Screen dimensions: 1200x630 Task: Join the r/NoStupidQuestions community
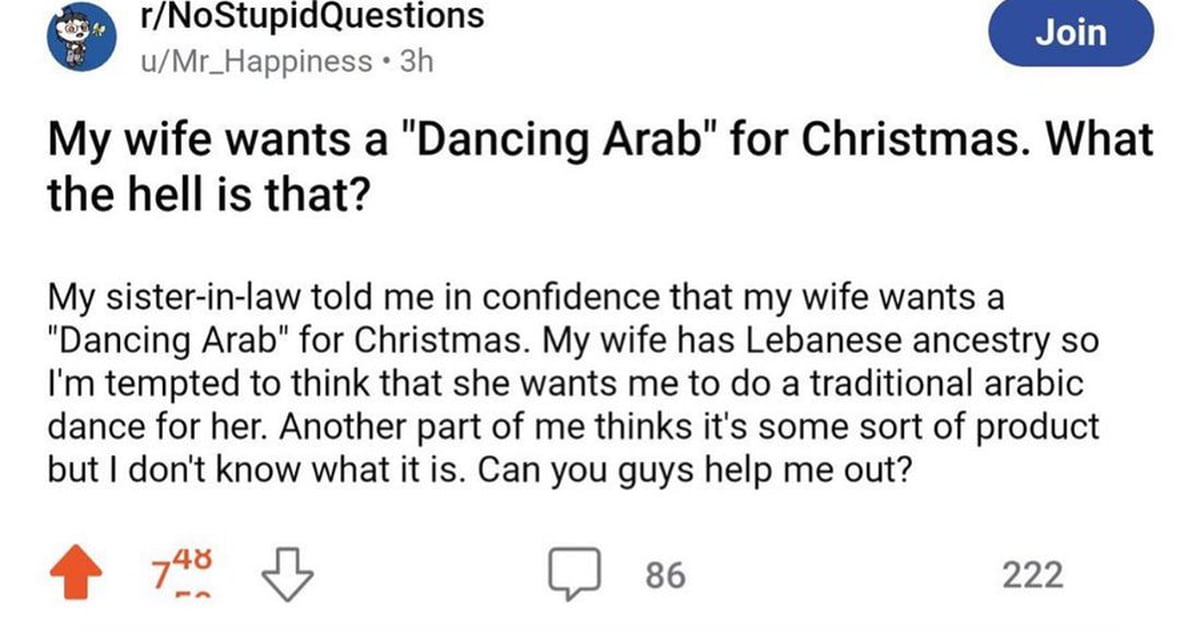[1071, 32]
